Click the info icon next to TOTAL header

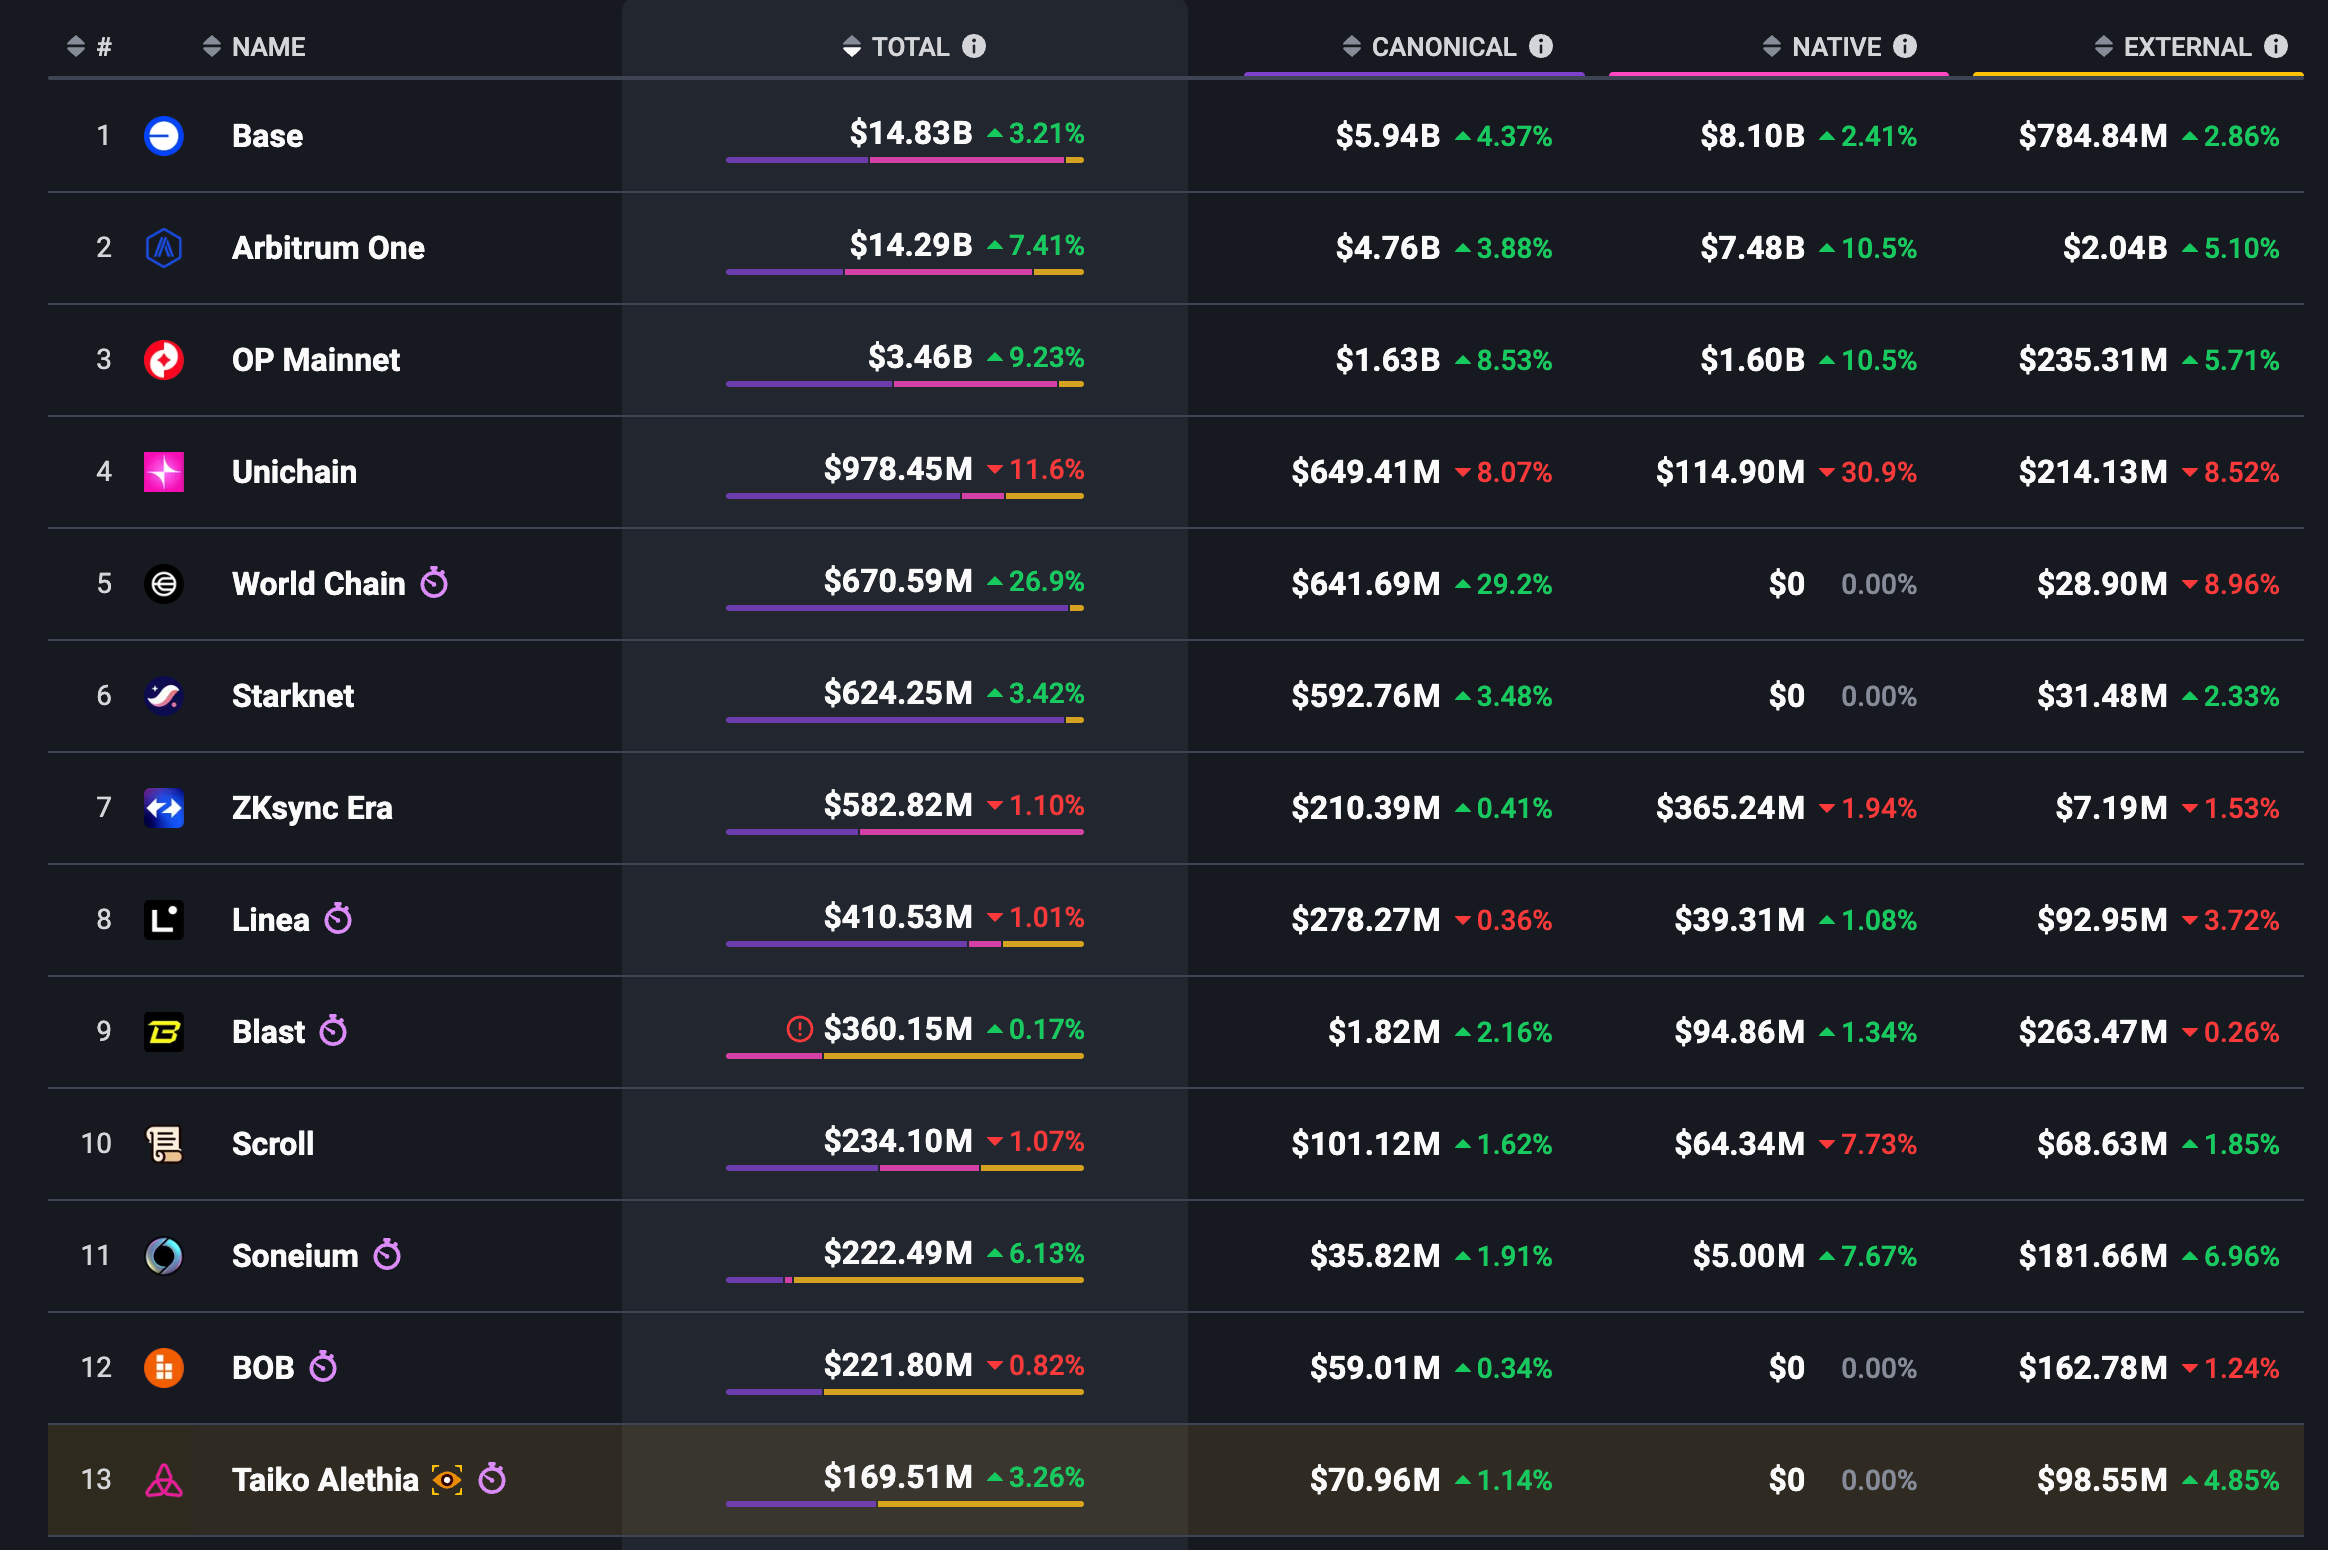point(974,46)
